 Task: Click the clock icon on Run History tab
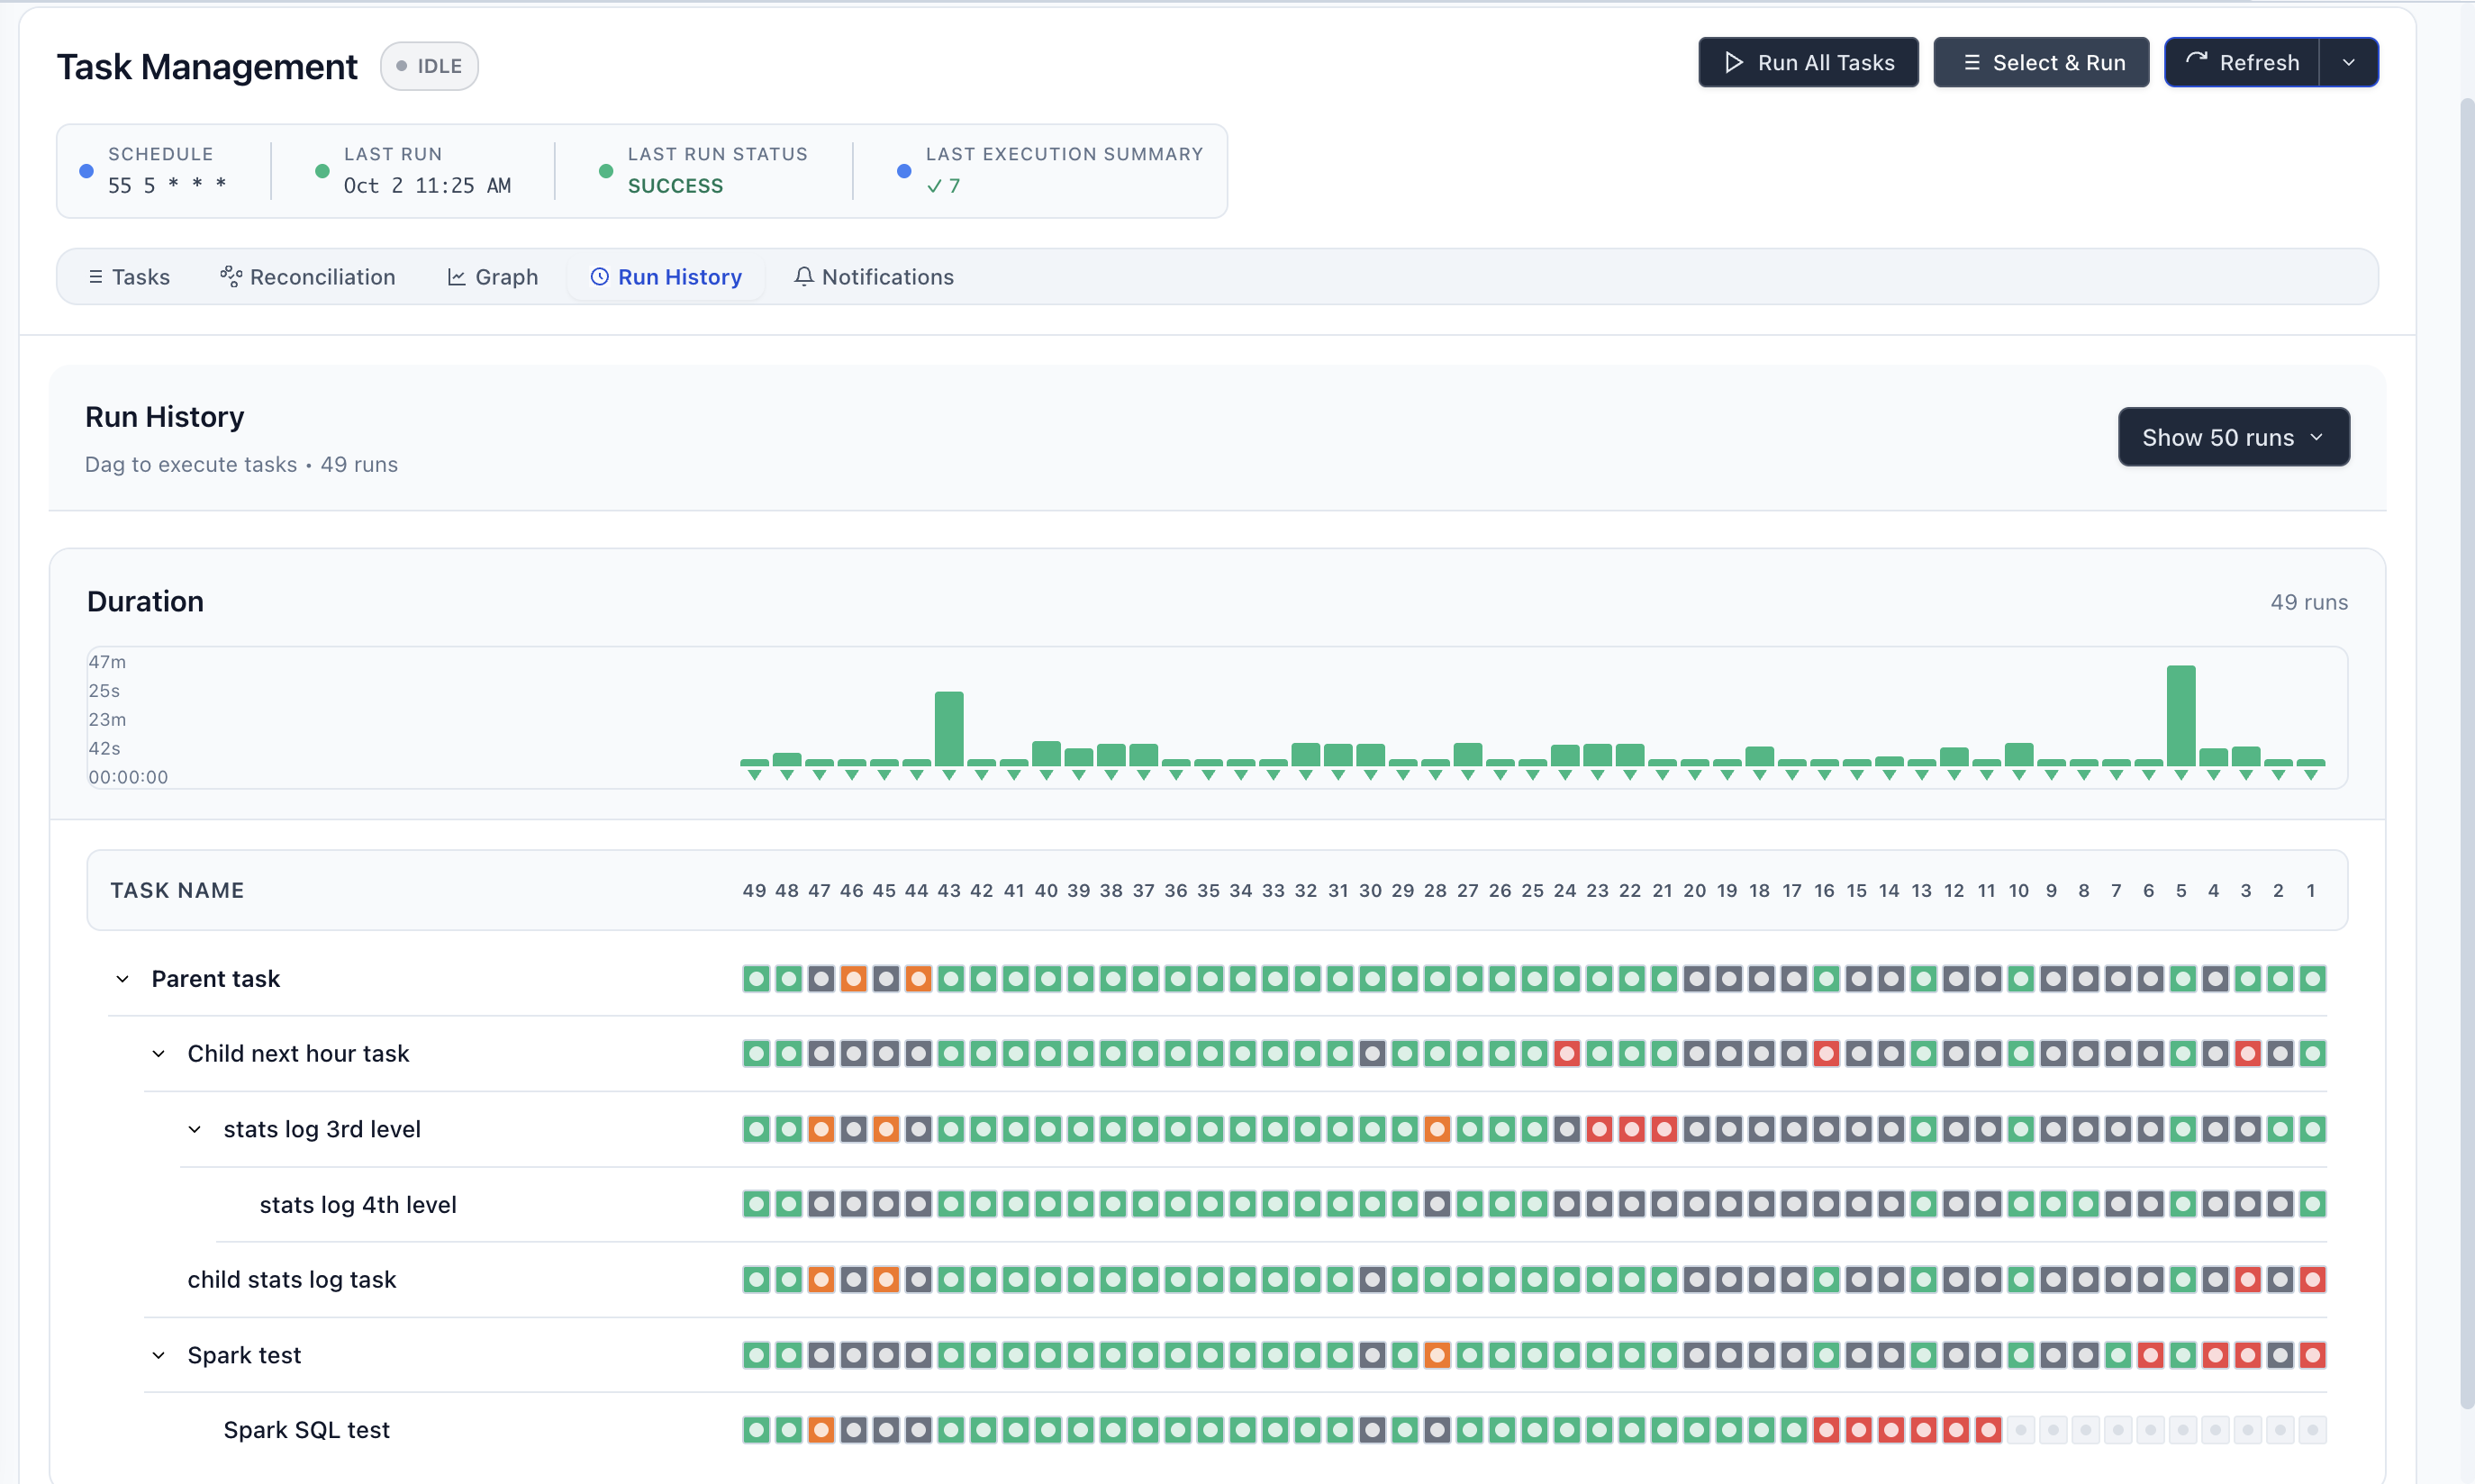599,277
